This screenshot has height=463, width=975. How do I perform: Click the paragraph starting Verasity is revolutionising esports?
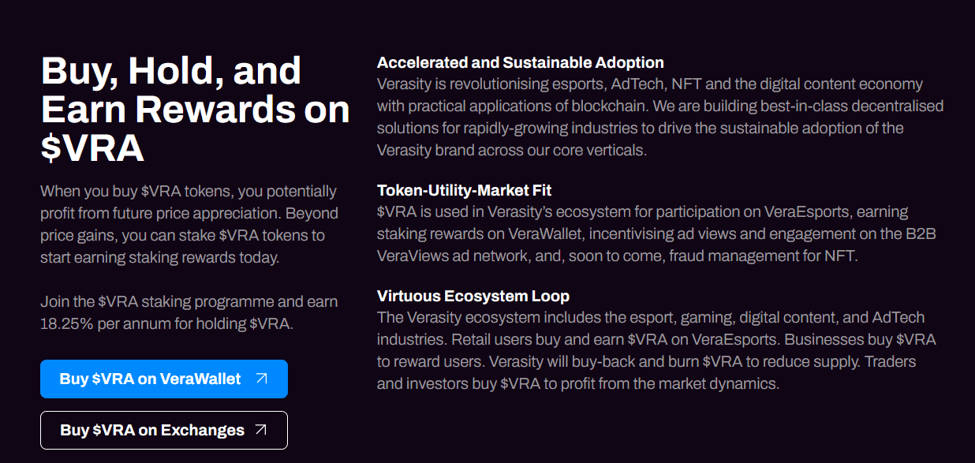(660, 117)
